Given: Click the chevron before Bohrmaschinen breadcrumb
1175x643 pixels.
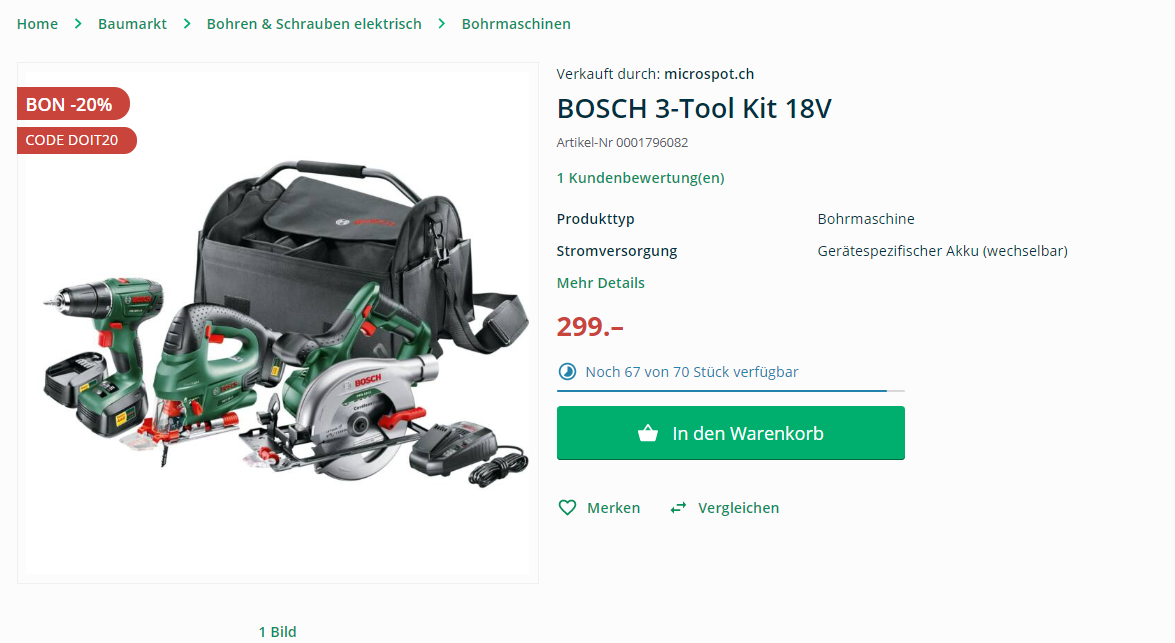Looking at the screenshot, I should pos(442,24).
